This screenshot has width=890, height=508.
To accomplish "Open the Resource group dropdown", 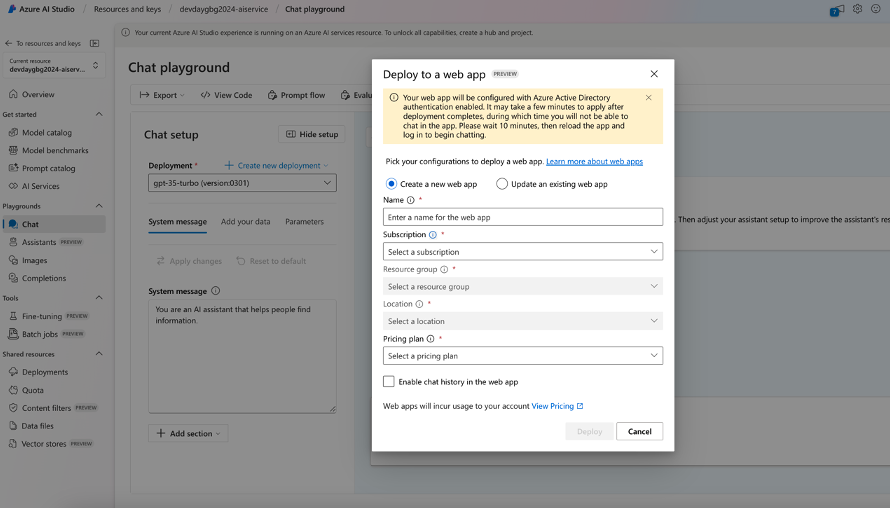I will point(523,286).
